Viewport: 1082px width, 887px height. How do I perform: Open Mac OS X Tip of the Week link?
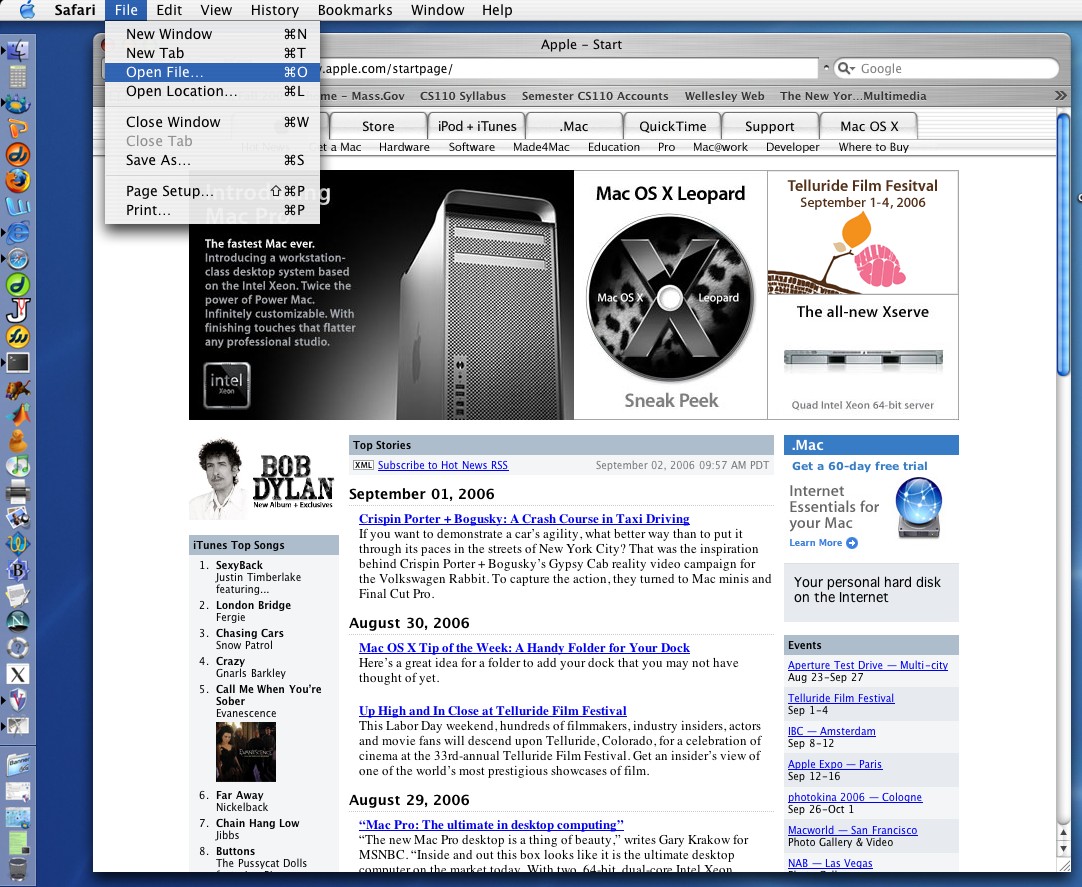(x=524, y=647)
